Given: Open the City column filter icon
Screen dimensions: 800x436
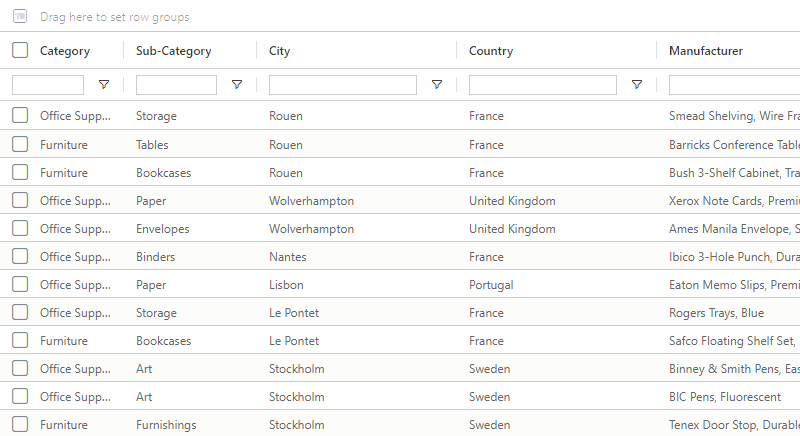Looking at the screenshot, I should (x=437, y=85).
